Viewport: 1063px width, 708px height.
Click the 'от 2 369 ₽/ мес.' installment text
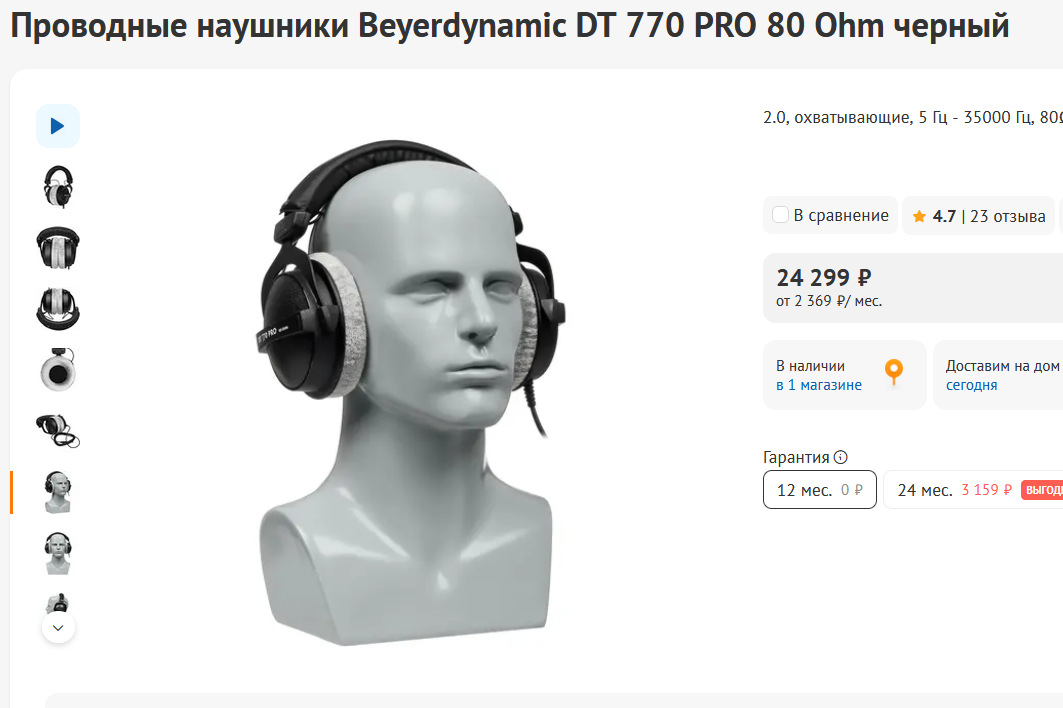coord(828,301)
